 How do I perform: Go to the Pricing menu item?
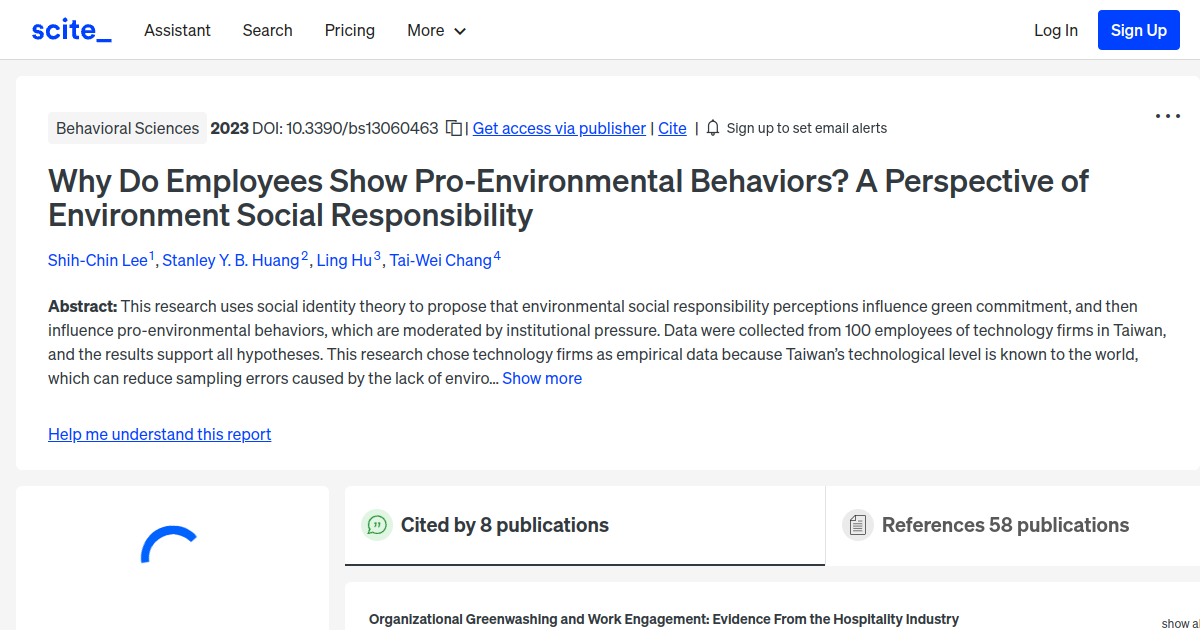point(349,30)
